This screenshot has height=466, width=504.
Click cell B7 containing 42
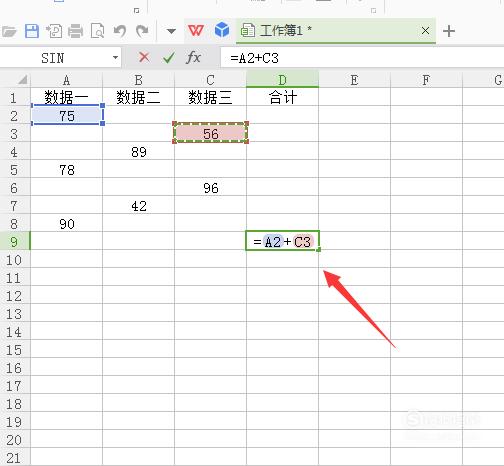point(138,205)
